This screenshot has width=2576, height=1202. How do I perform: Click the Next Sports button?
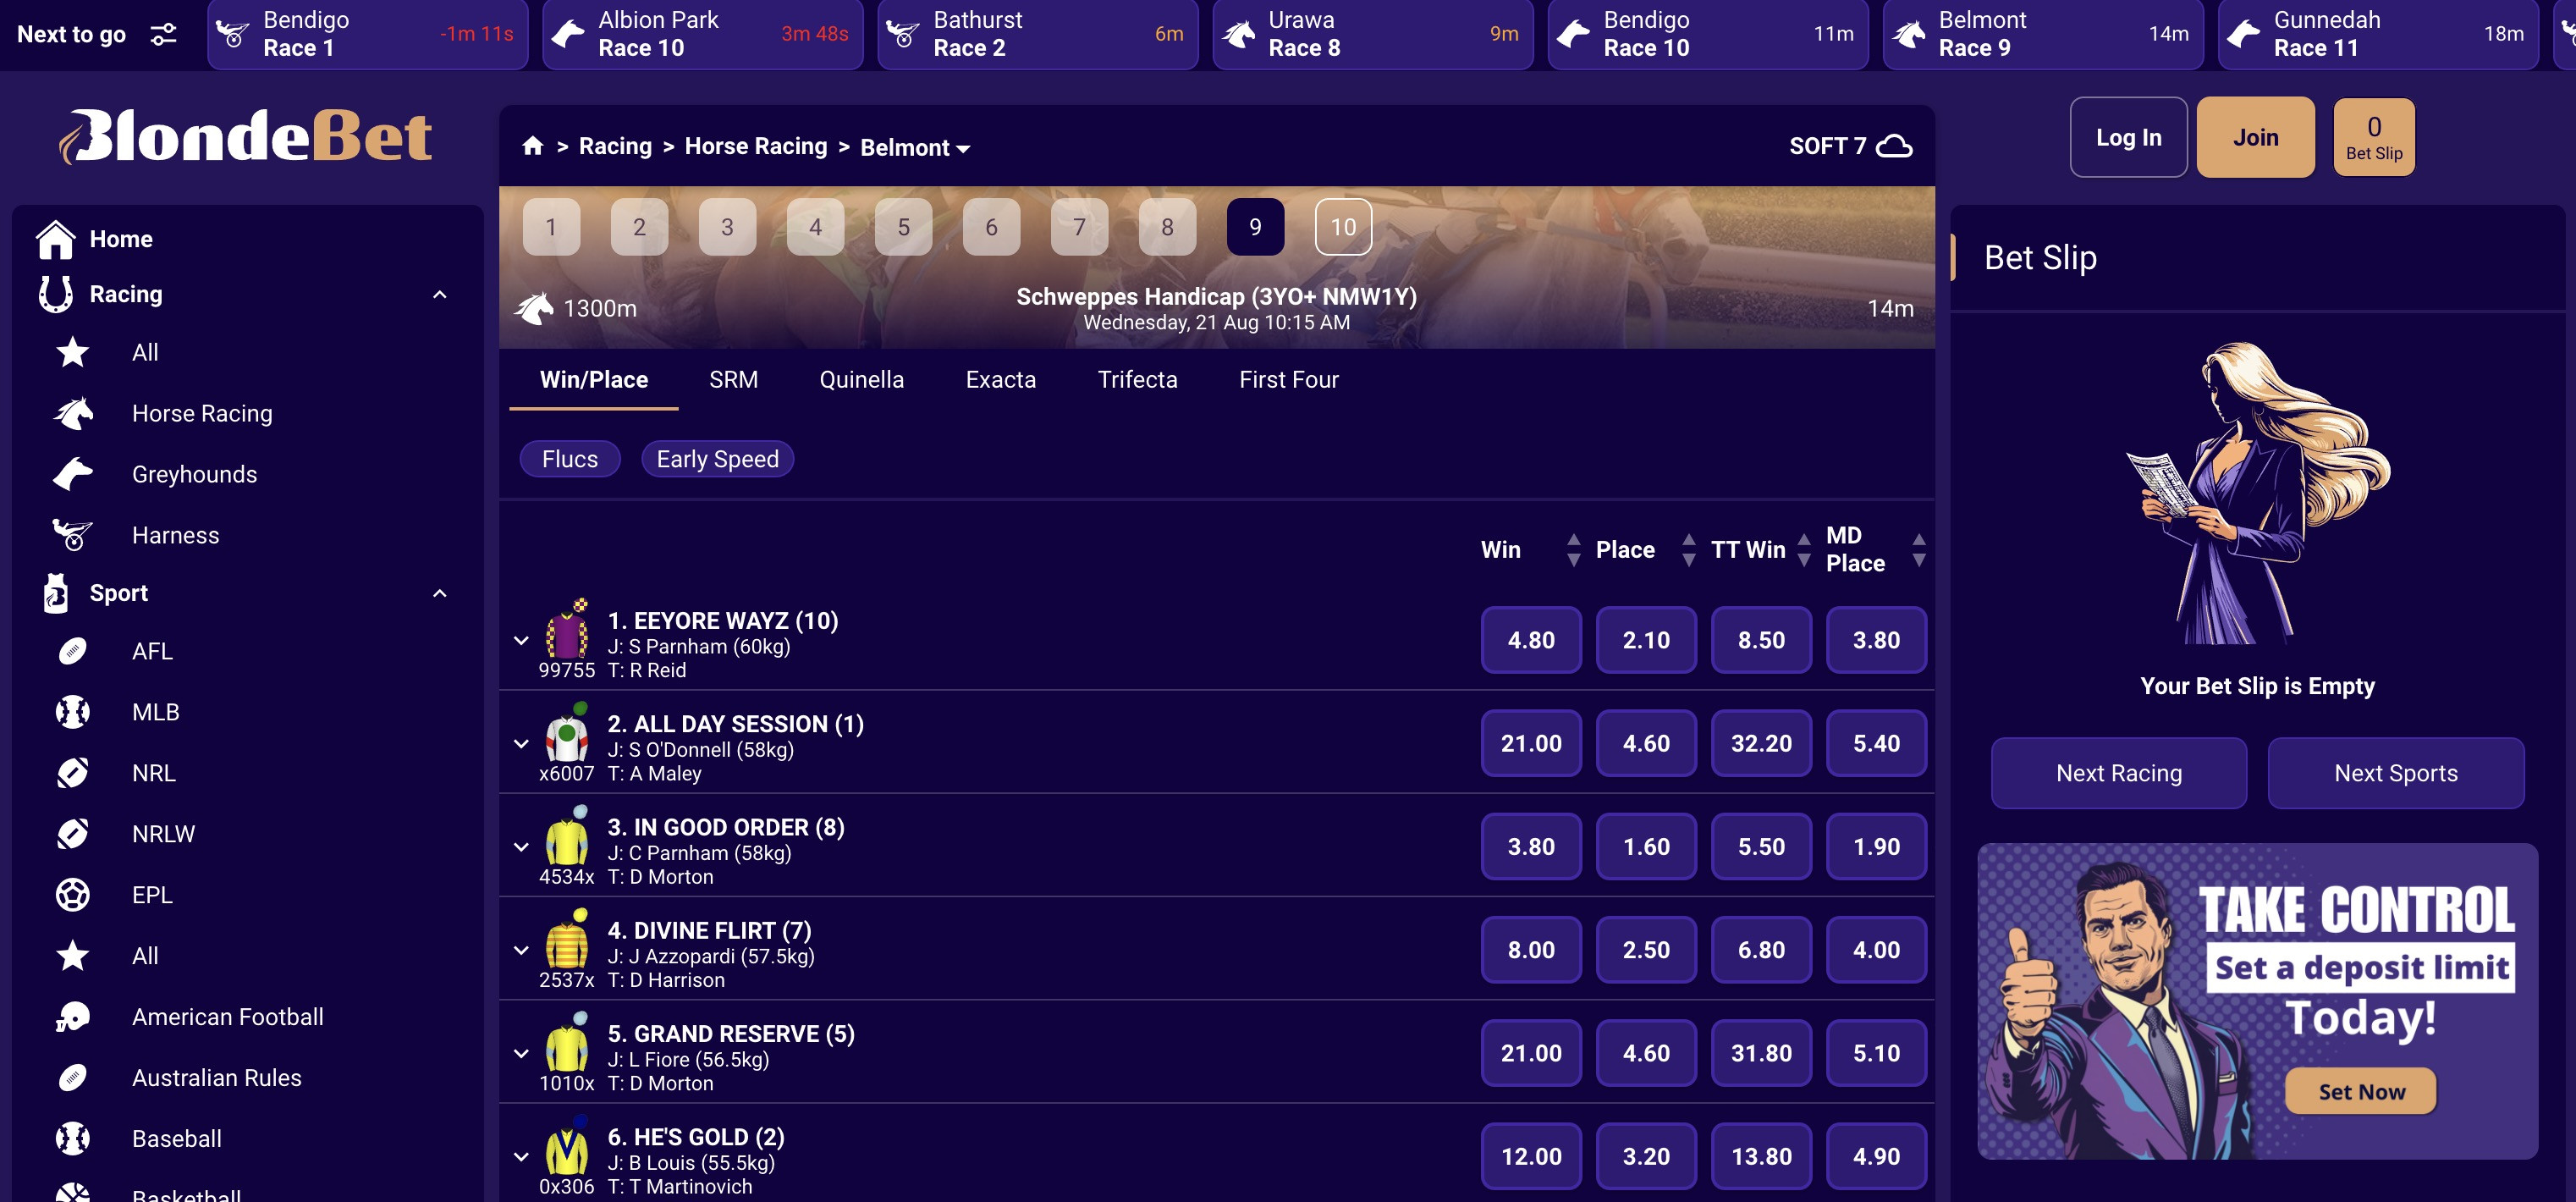pos(2395,773)
